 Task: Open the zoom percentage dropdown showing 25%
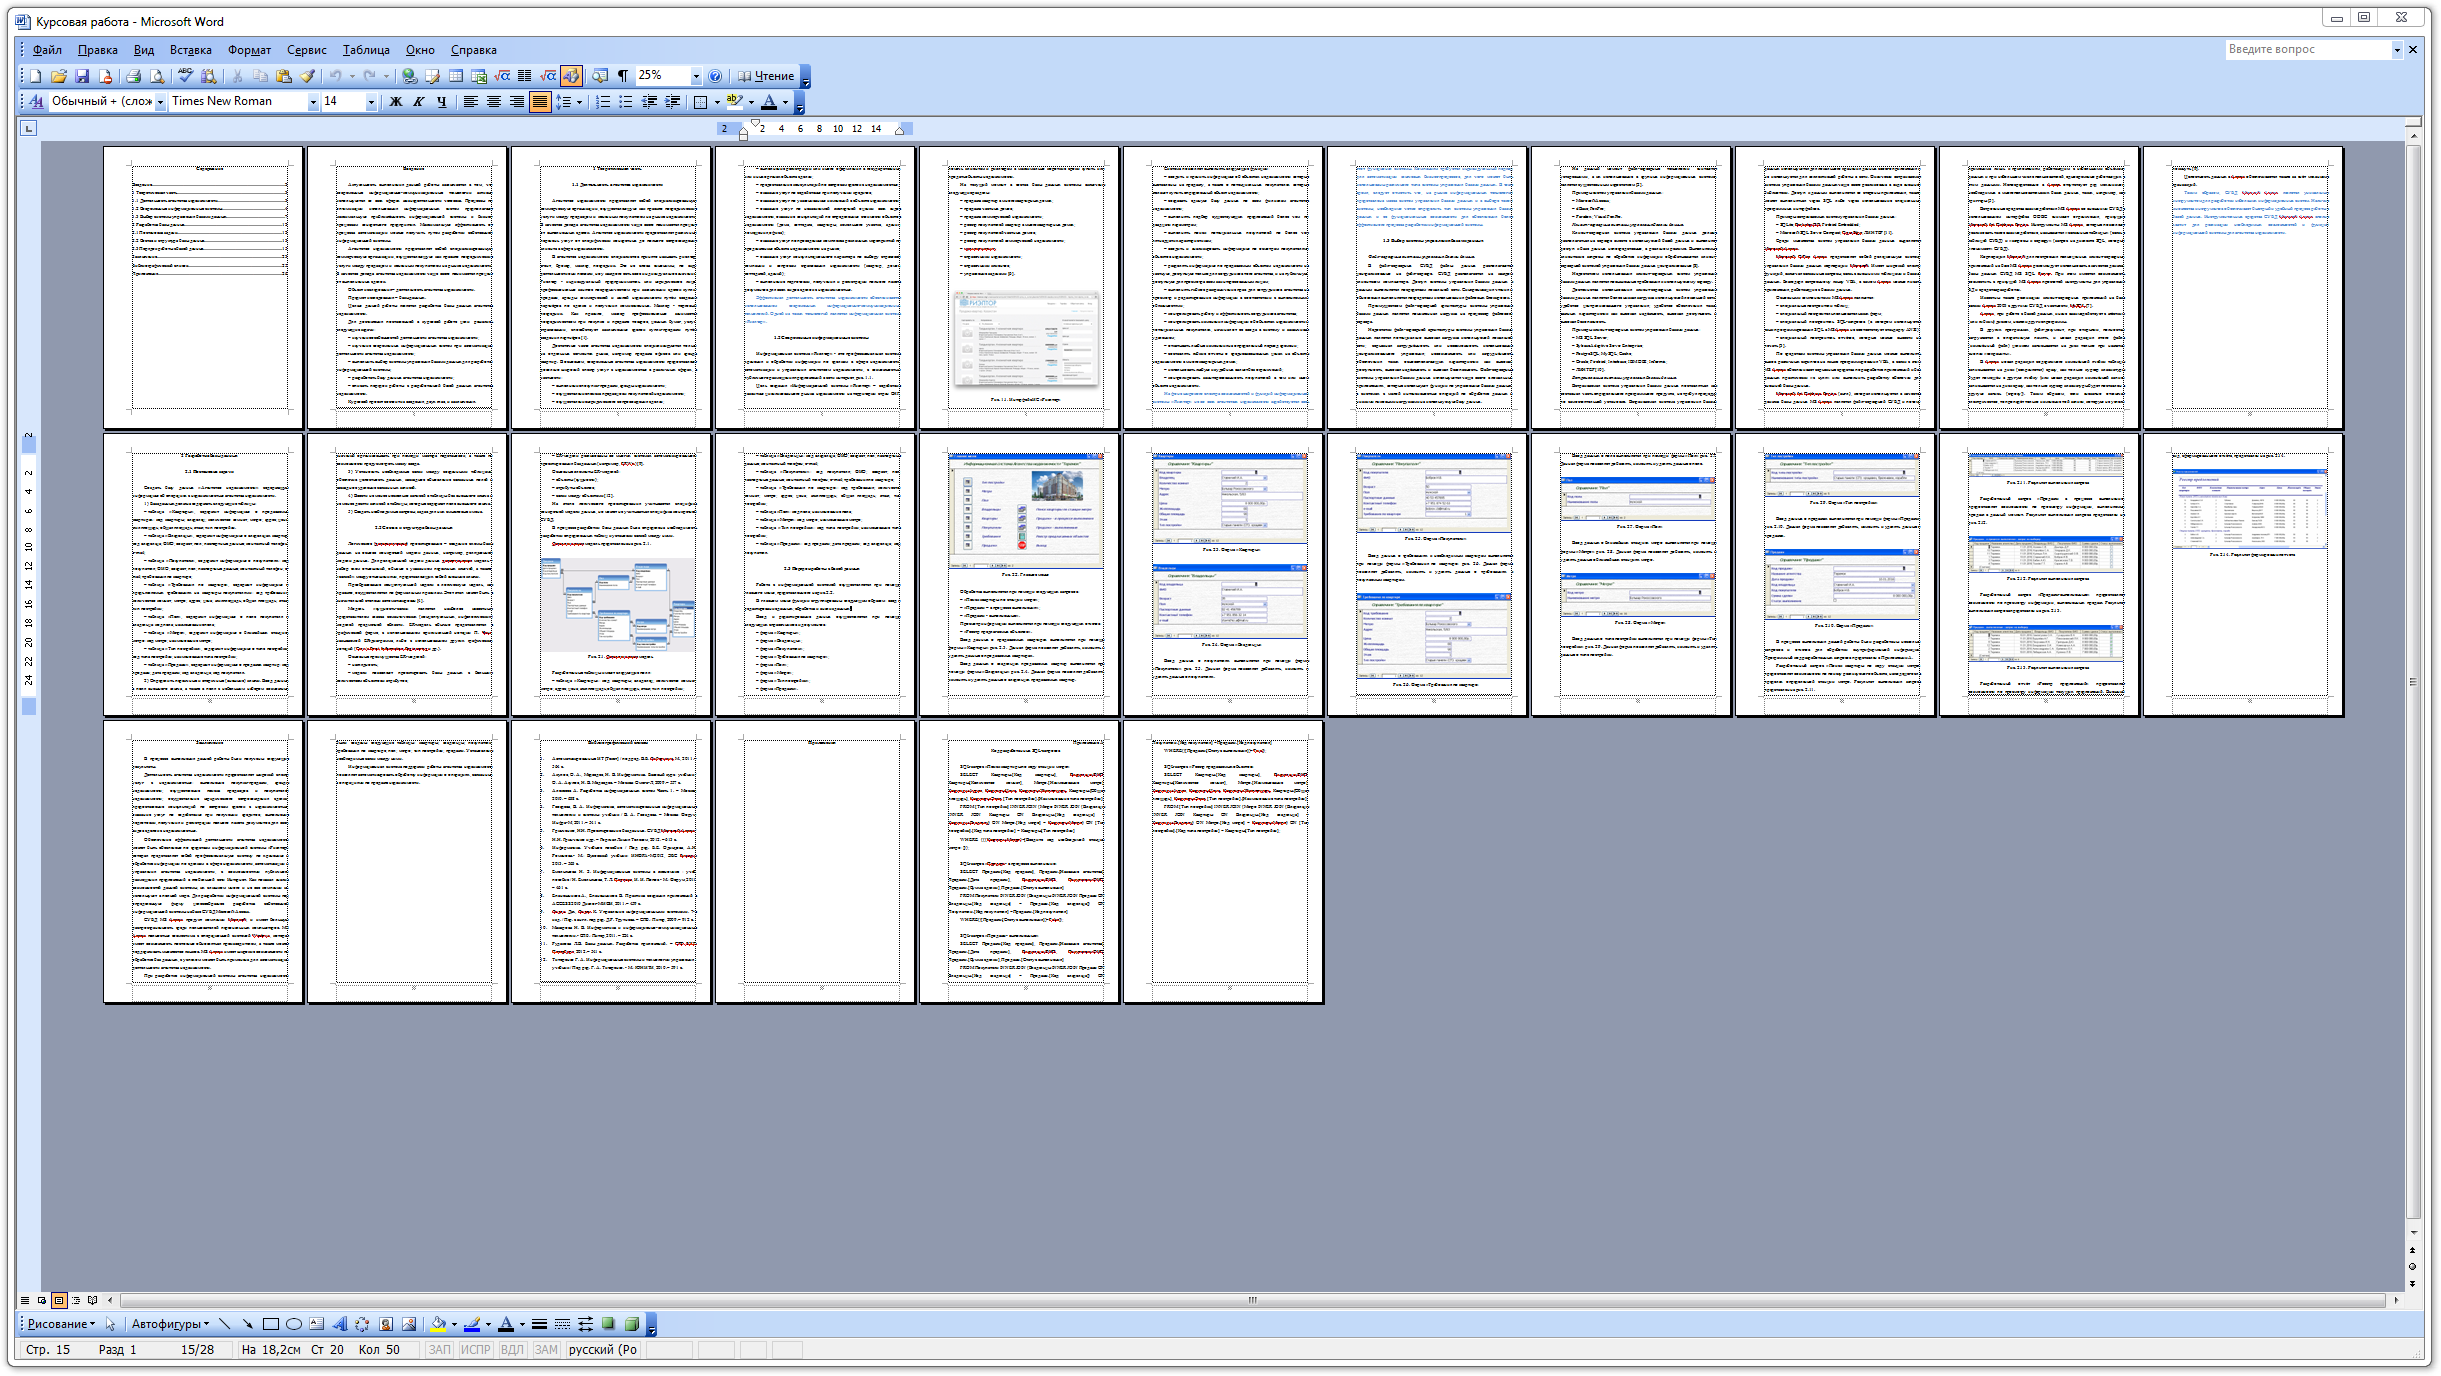click(696, 76)
